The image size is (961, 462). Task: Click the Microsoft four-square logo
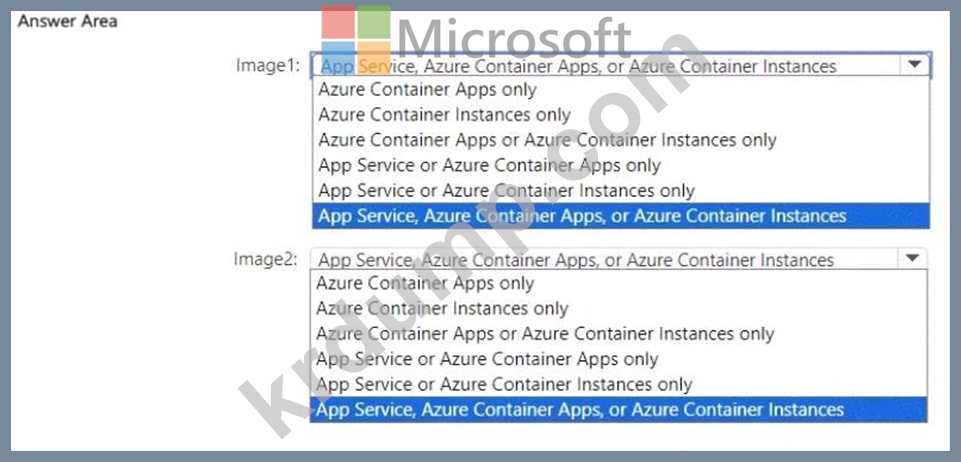point(357,40)
